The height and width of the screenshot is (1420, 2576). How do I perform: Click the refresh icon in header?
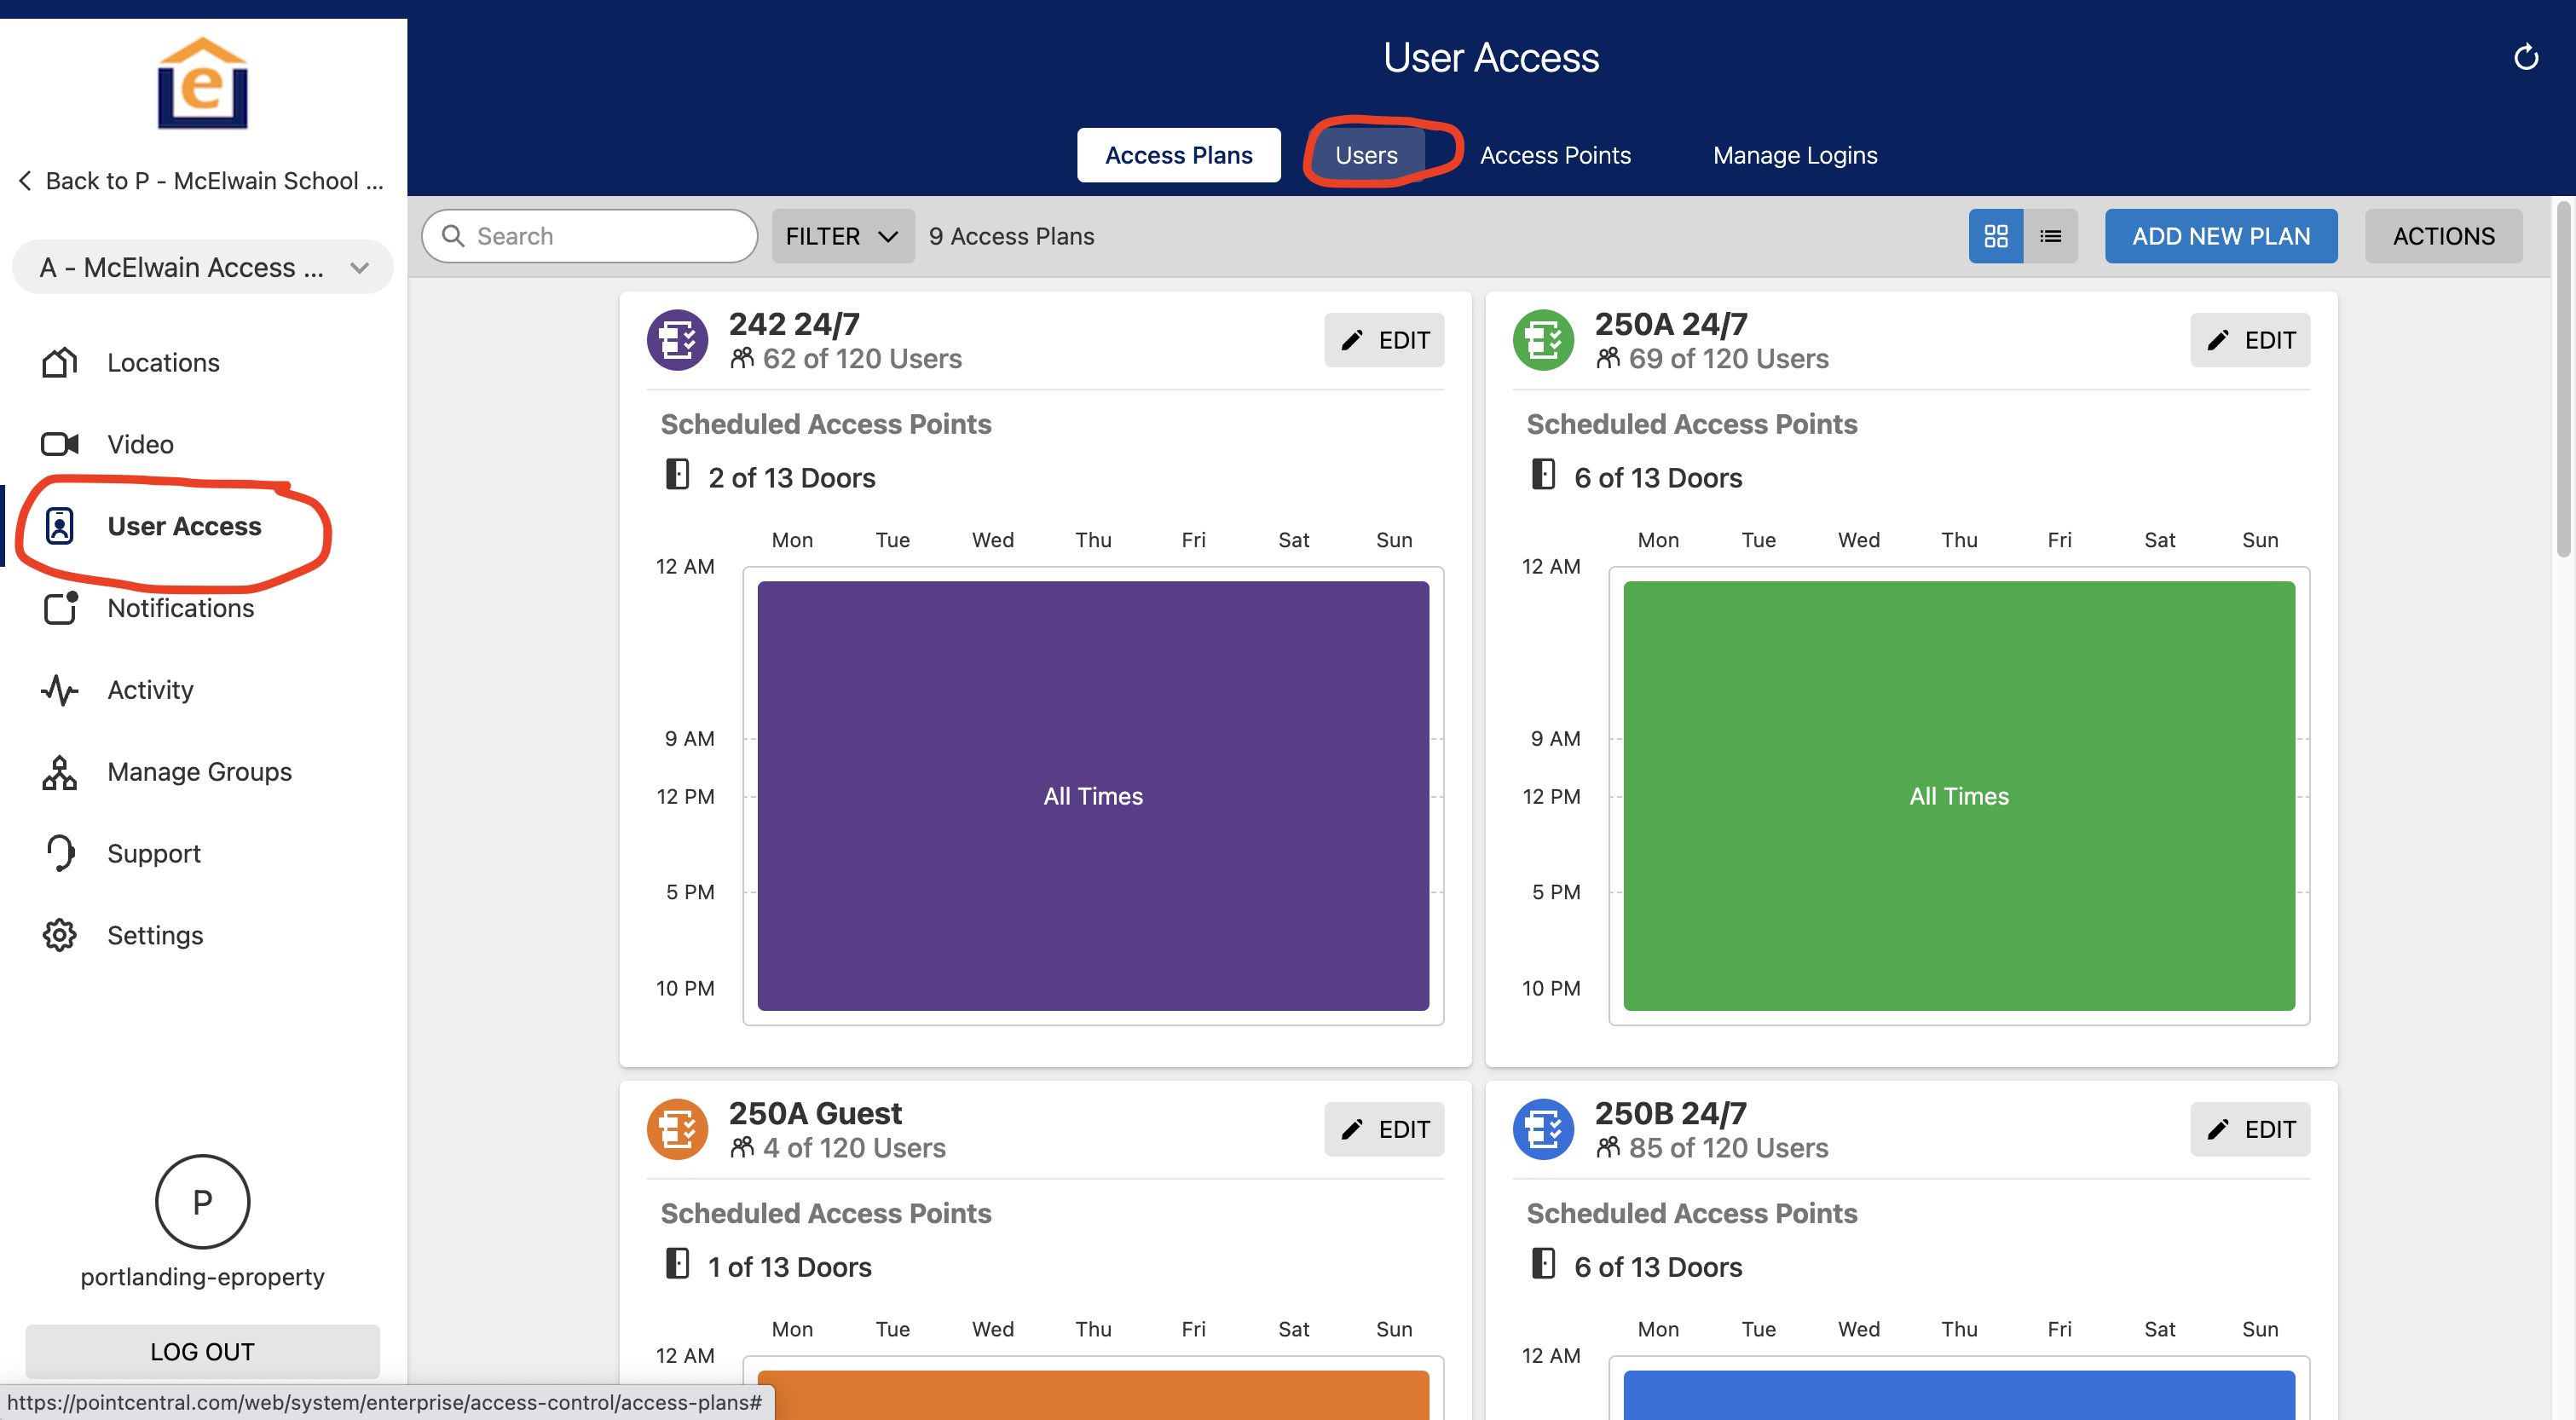[2525, 58]
